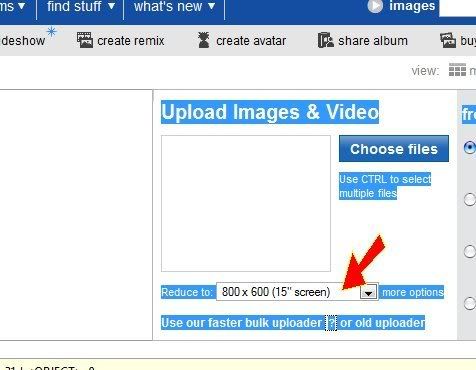Click the create avatar figure icon
This screenshot has width=476, height=370.
click(x=203, y=40)
